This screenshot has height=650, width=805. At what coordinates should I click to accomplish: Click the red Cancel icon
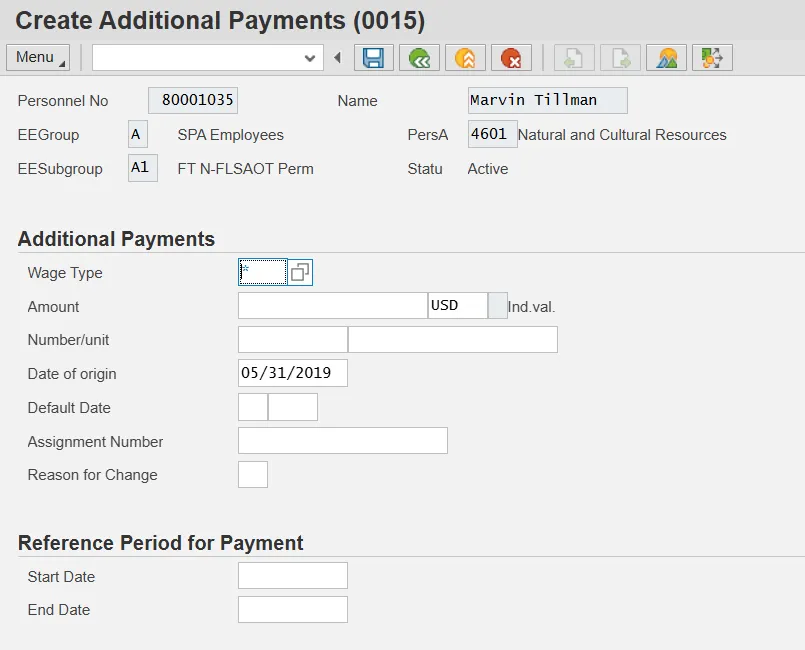(x=511, y=58)
